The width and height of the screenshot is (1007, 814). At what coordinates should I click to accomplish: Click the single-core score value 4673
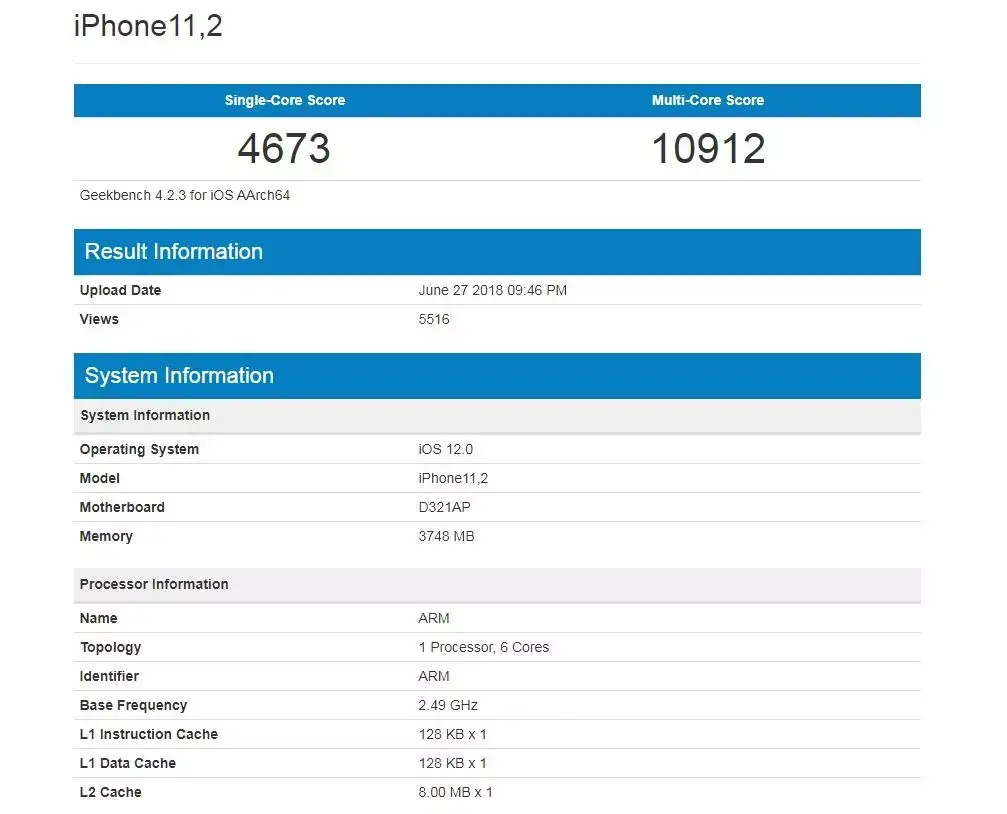284,148
